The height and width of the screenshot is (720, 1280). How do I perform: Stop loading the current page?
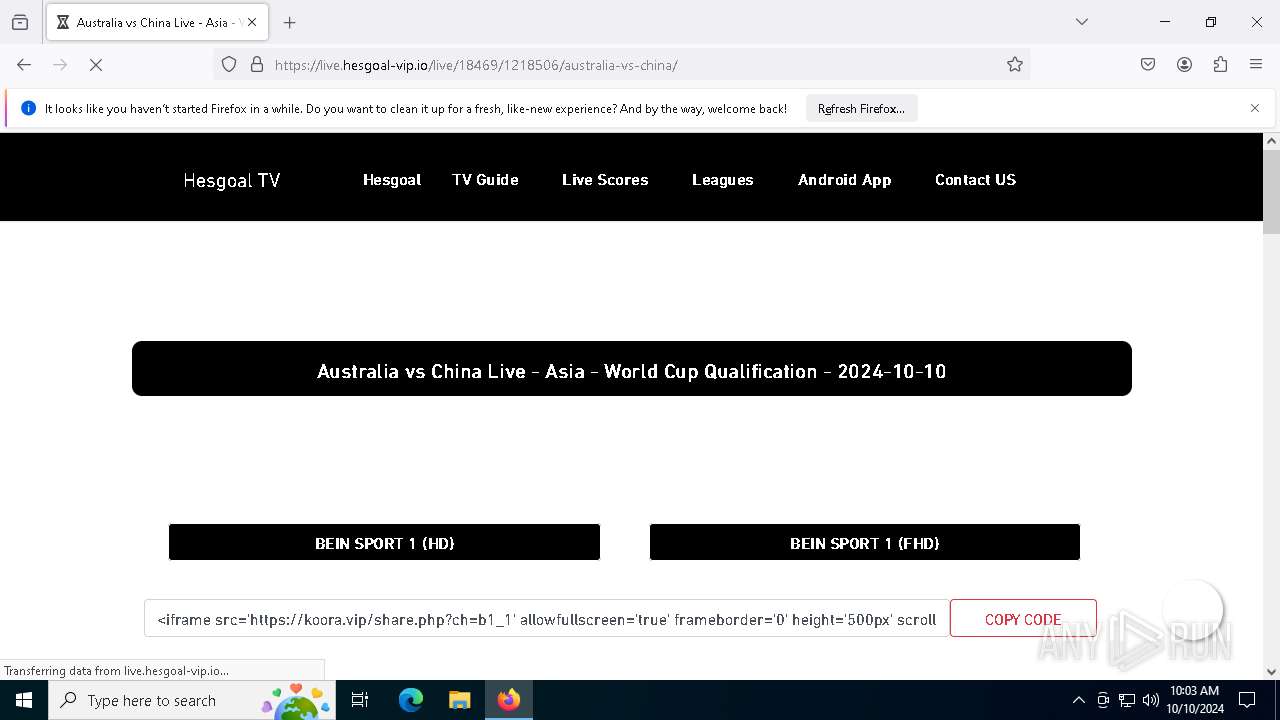click(x=96, y=64)
